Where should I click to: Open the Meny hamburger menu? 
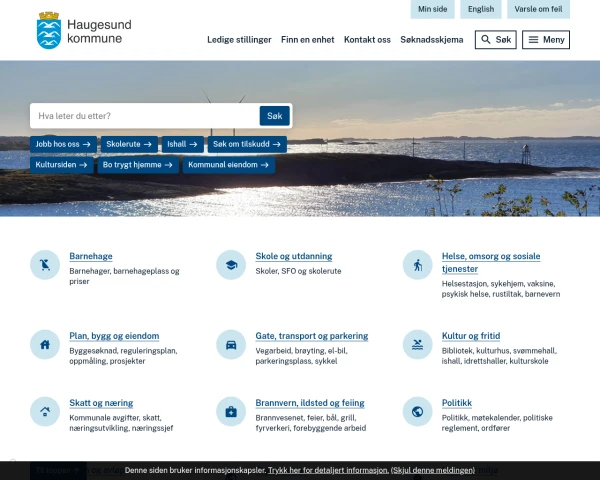click(x=546, y=40)
